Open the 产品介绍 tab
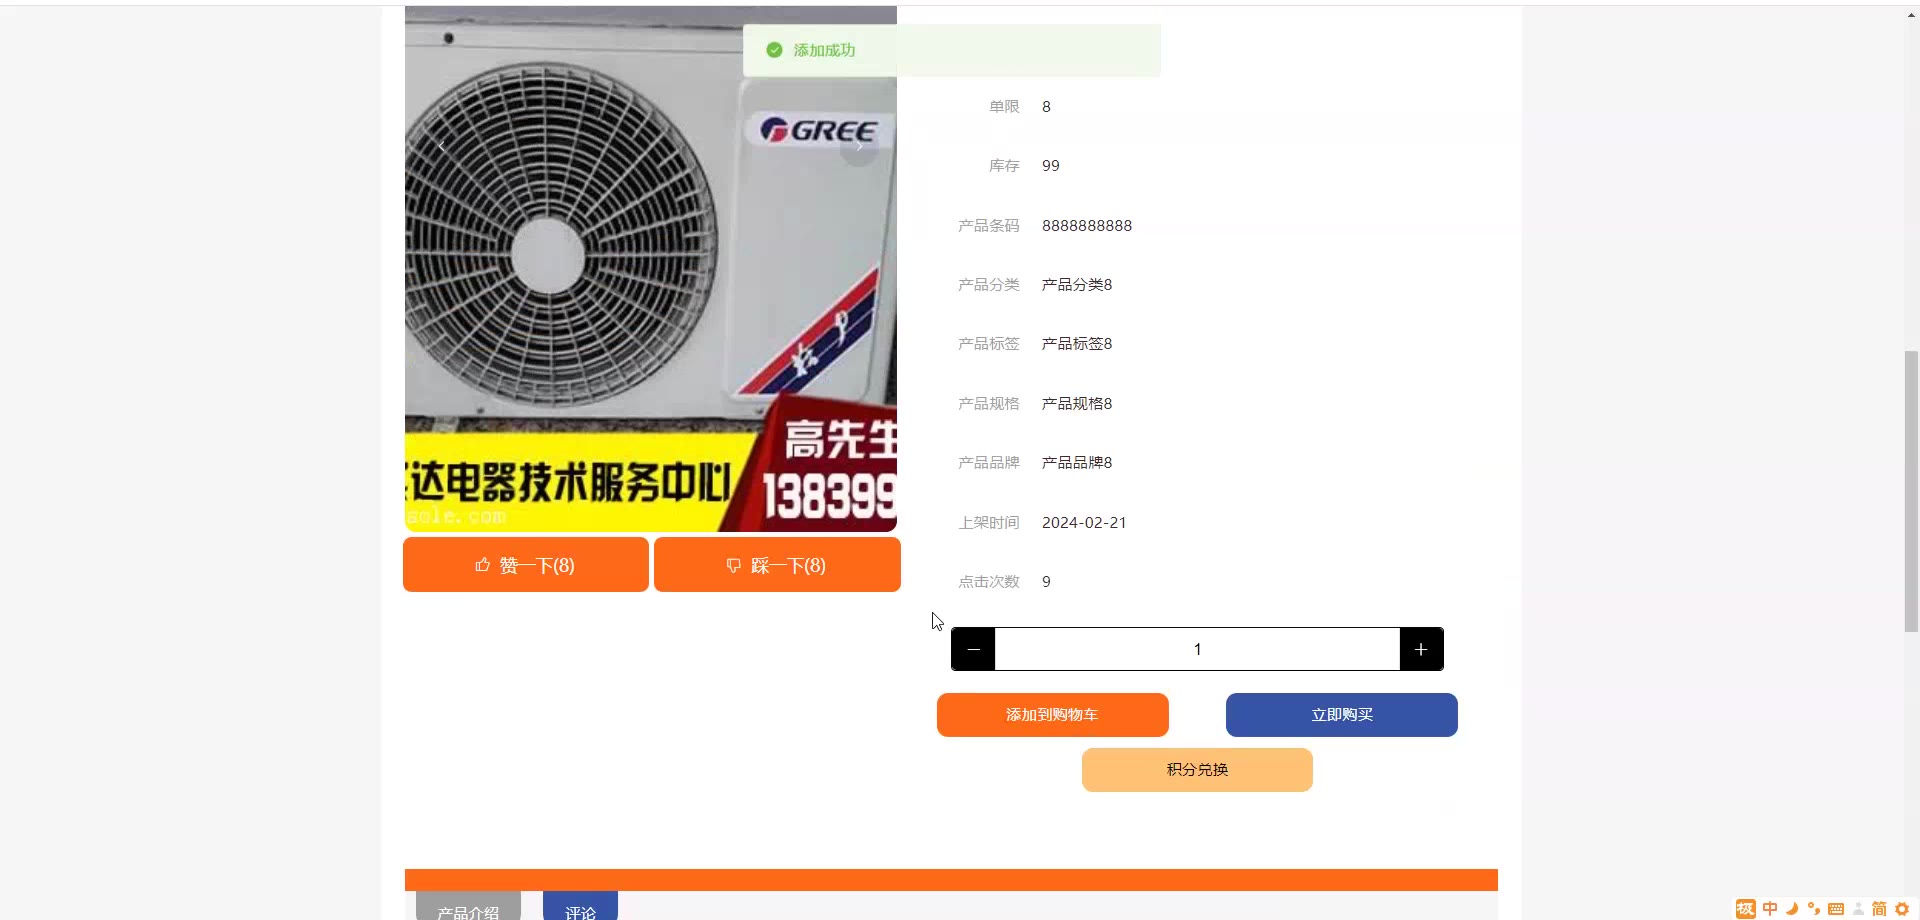Image resolution: width=1920 pixels, height=920 pixels. (x=468, y=908)
